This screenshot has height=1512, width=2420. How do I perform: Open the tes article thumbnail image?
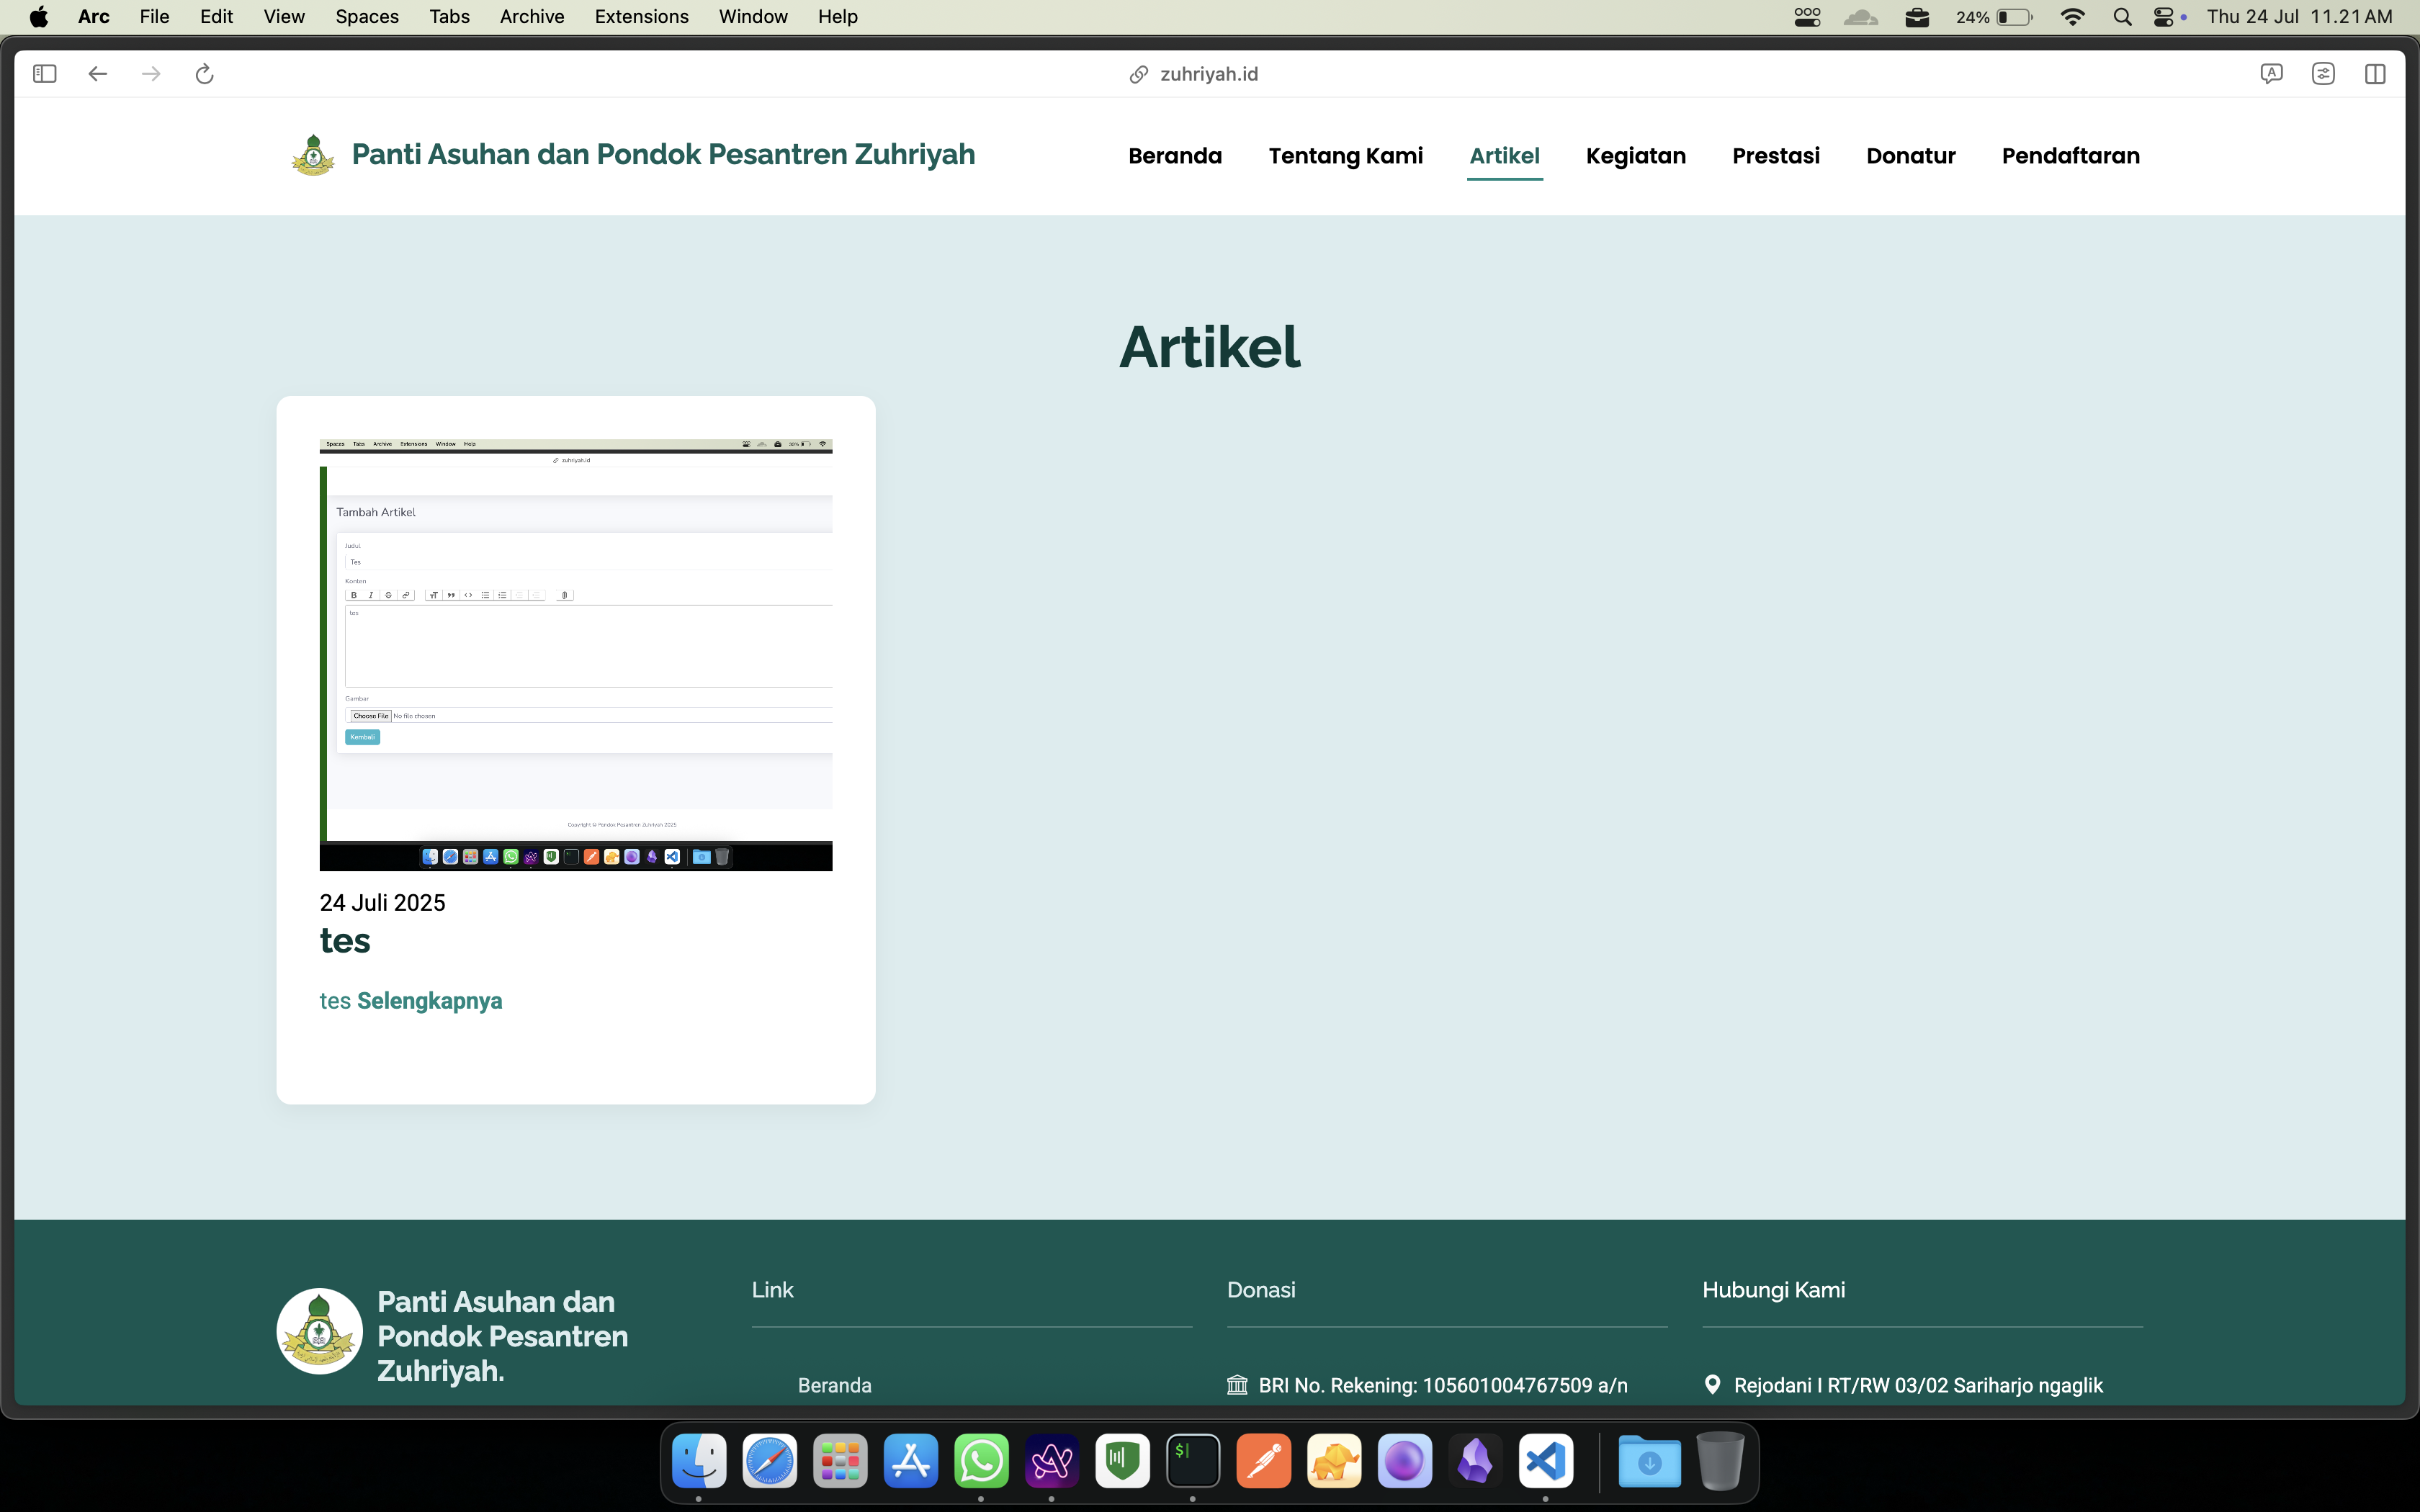point(575,655)
